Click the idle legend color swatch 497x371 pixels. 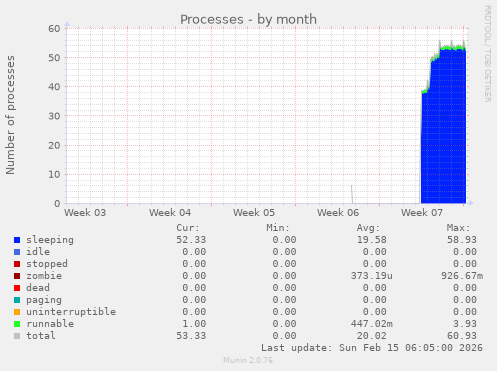[17, 252]
